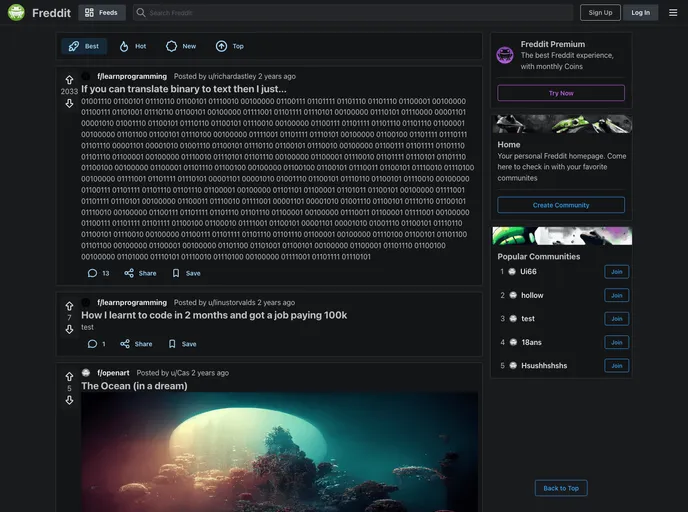The image size is (688, 512).
Task: Upvote the binary translate post
Action: pyautogui.click(x=69, y=80)
